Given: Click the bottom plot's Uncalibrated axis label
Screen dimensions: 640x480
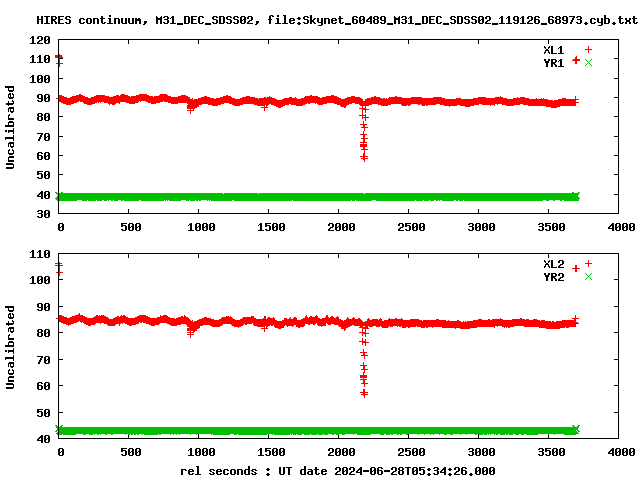Looking at the screenshot, I should [x=10, y=347].
